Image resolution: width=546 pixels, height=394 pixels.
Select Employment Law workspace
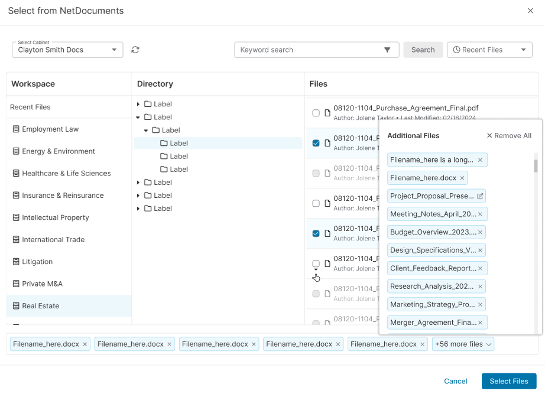(69, 129)
